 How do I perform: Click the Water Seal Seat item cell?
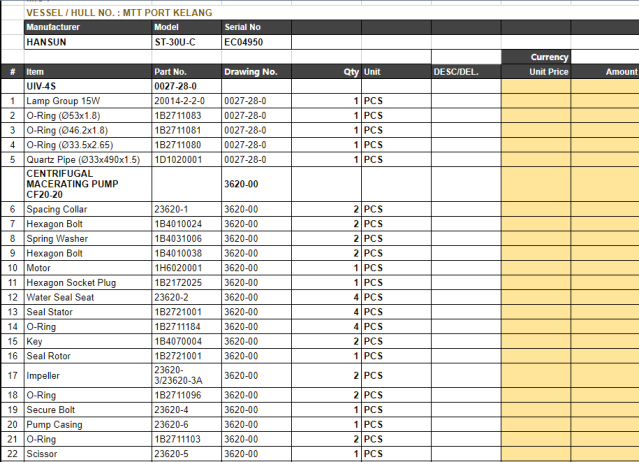(x=87, y=298)
